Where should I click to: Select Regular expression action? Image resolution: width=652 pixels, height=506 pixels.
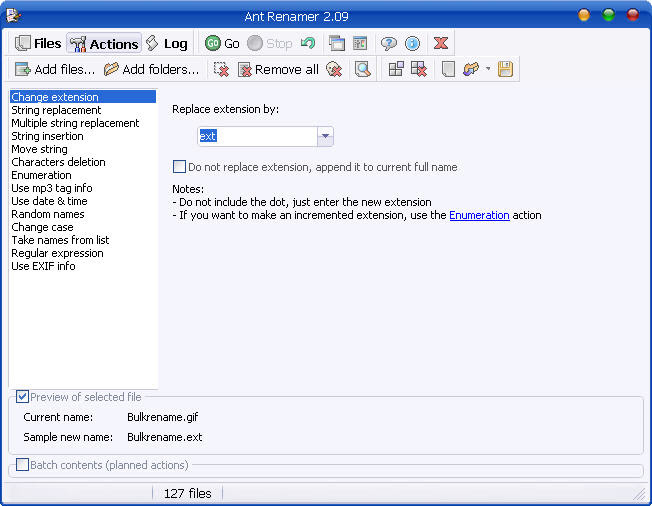tap(83, 253)
